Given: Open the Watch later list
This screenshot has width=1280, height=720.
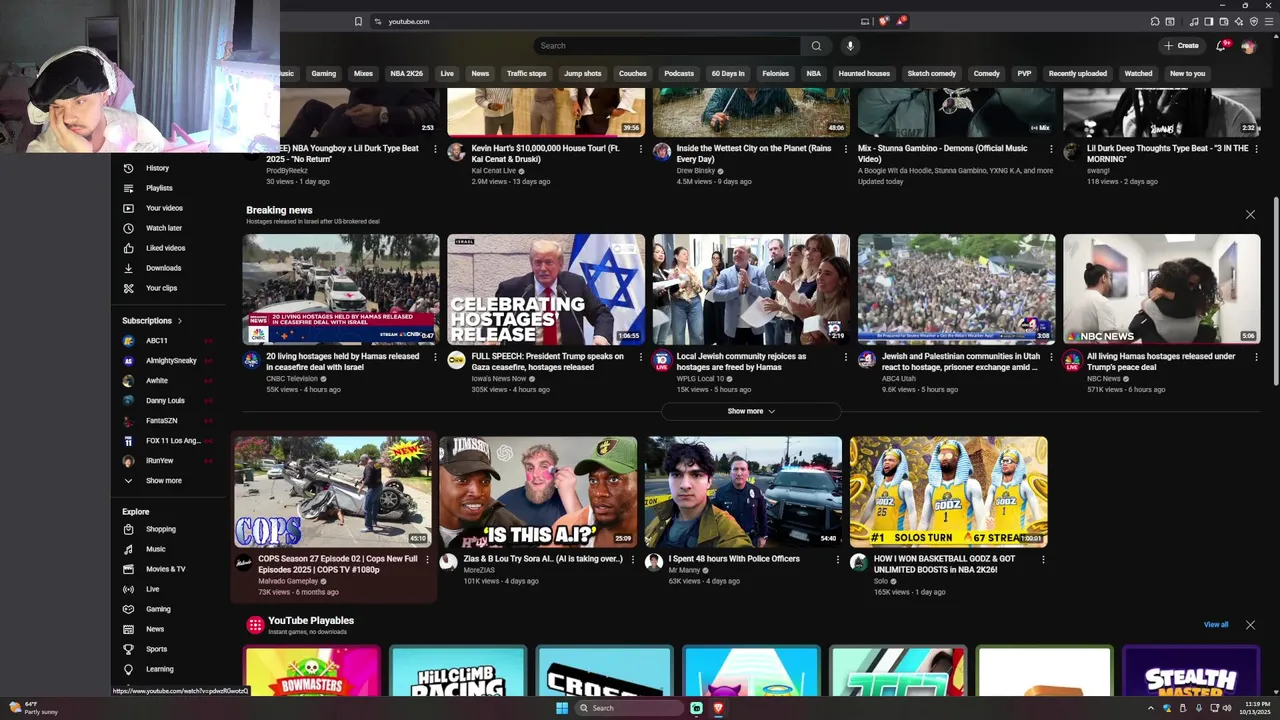Looking at the screenshot, I should [x=168, y=228].
